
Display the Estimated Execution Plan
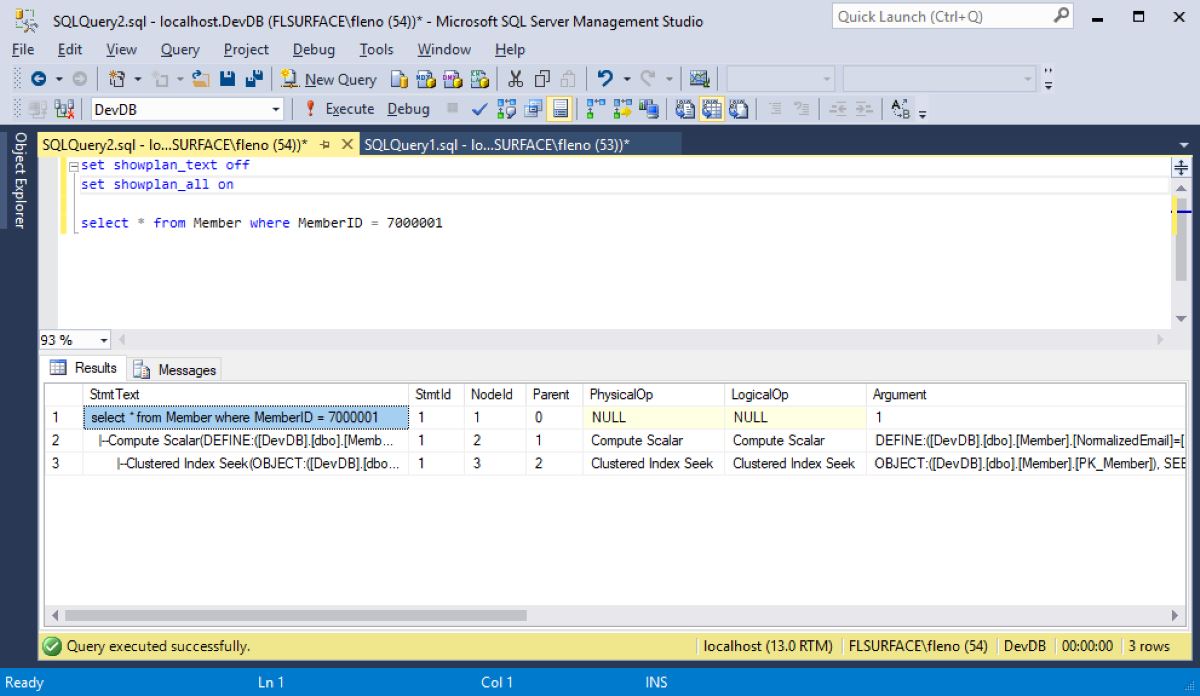coord(507,109)
